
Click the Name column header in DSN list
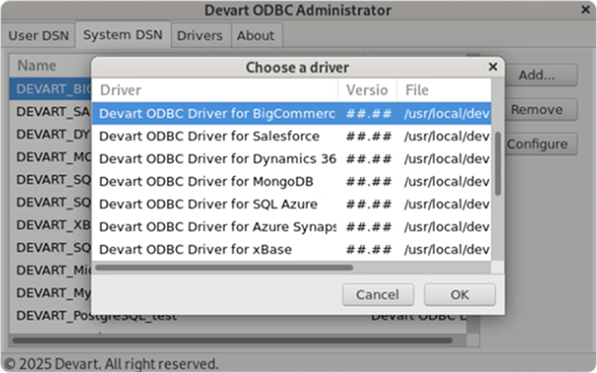tap(50, 65)
